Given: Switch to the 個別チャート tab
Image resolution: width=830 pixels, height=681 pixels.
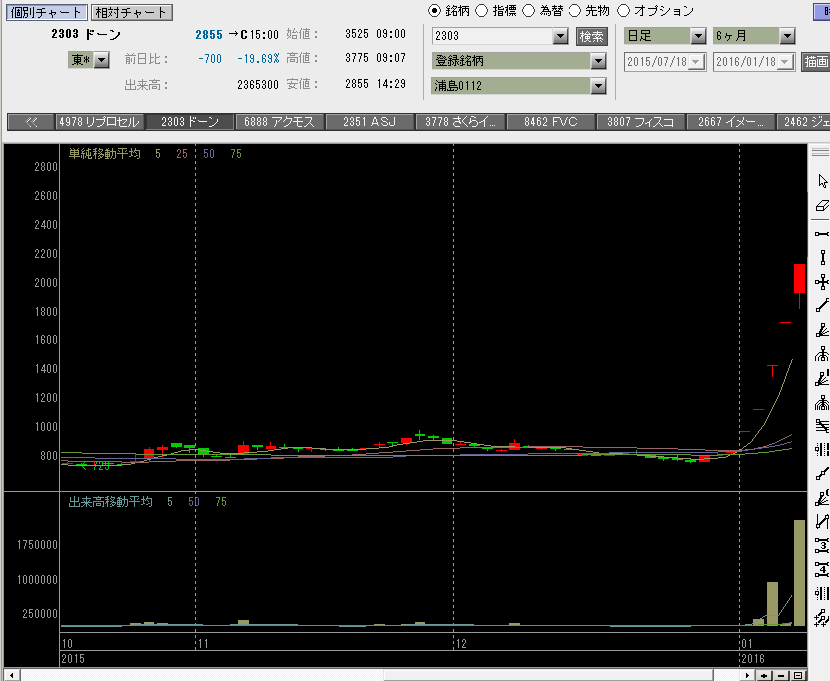Looking at the screenshot, I should pyautogui.click(x=47, y=12).
